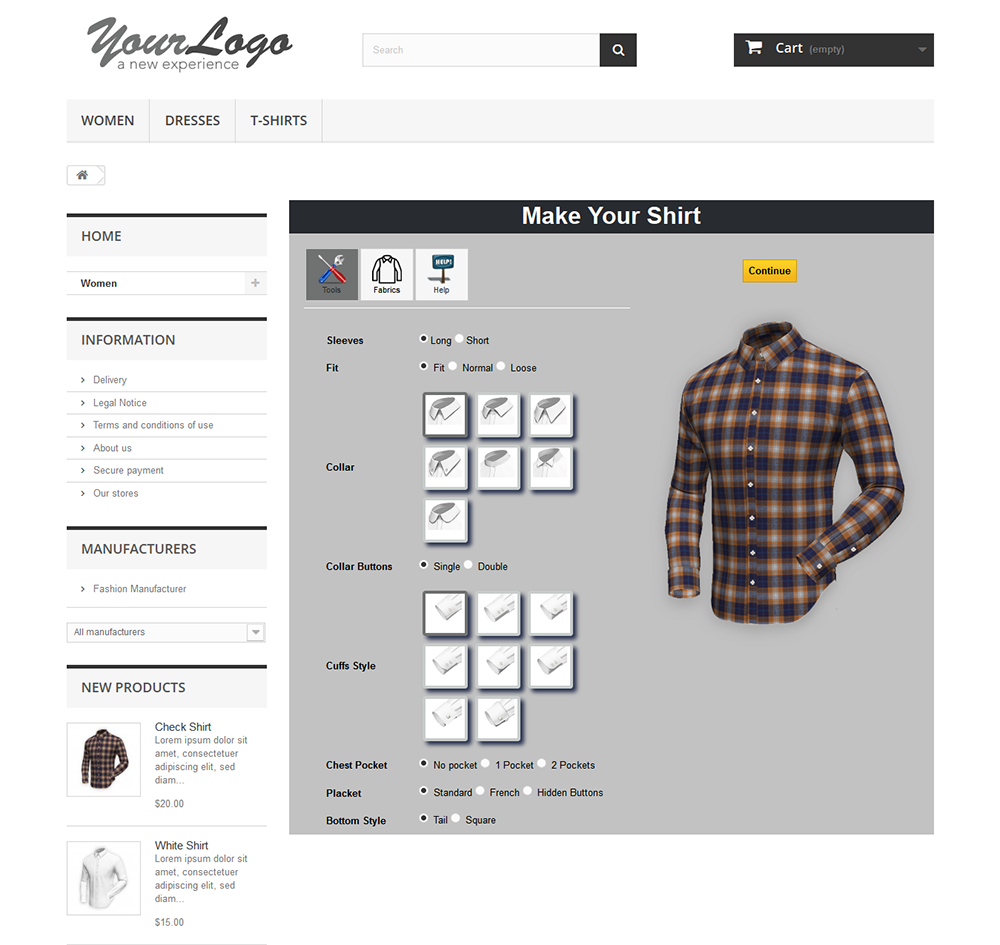The width and height of the screenshot is (1000, 945).
Task: Go to home breadcrumb icon
Action: pyautogui.click(x=83, y=175)
